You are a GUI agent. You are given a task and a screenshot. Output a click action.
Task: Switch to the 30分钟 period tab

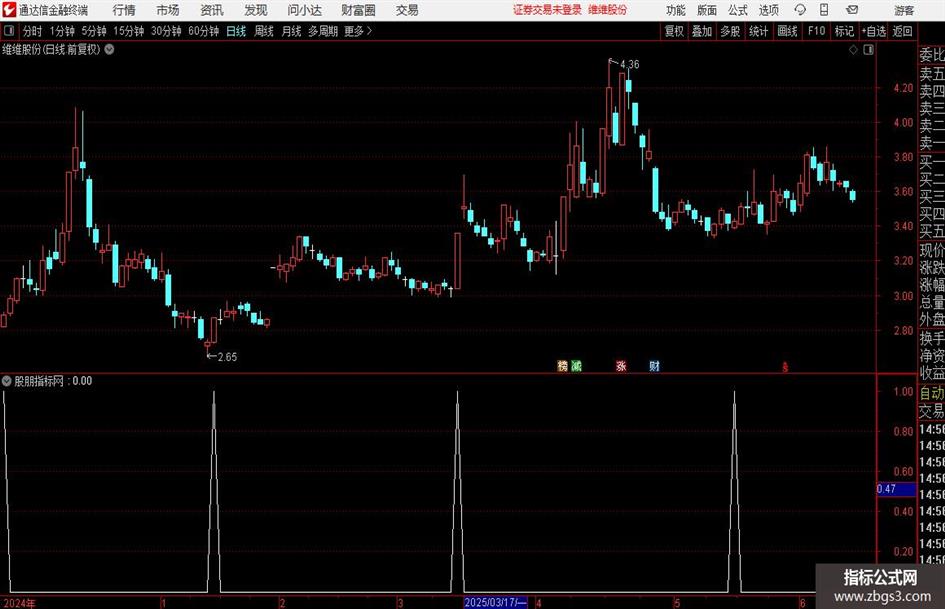pyautogui.click(x=166, y=31)
